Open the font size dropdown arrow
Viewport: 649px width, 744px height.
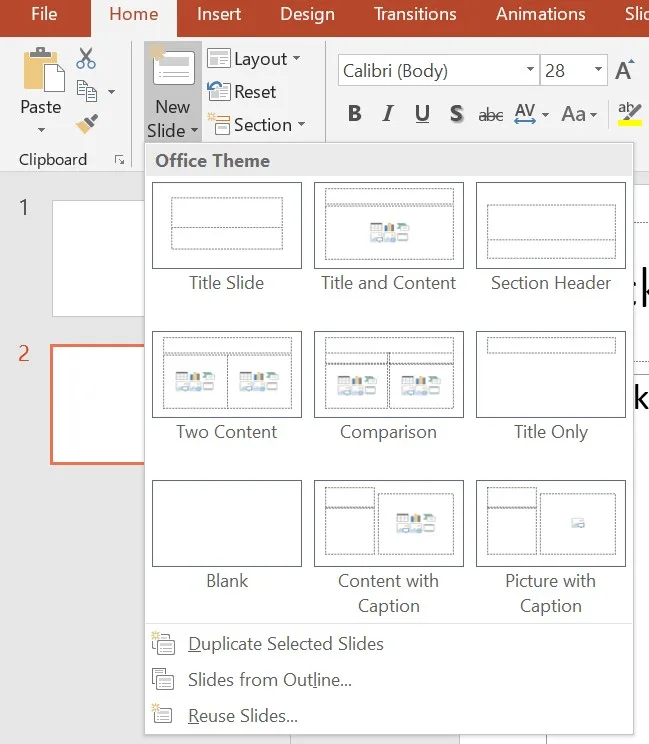598,70
